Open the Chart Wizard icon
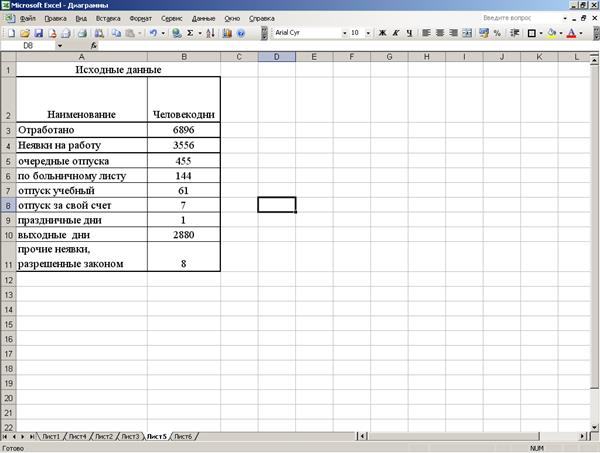The image size is (600, 453). [x=228, y=33]
